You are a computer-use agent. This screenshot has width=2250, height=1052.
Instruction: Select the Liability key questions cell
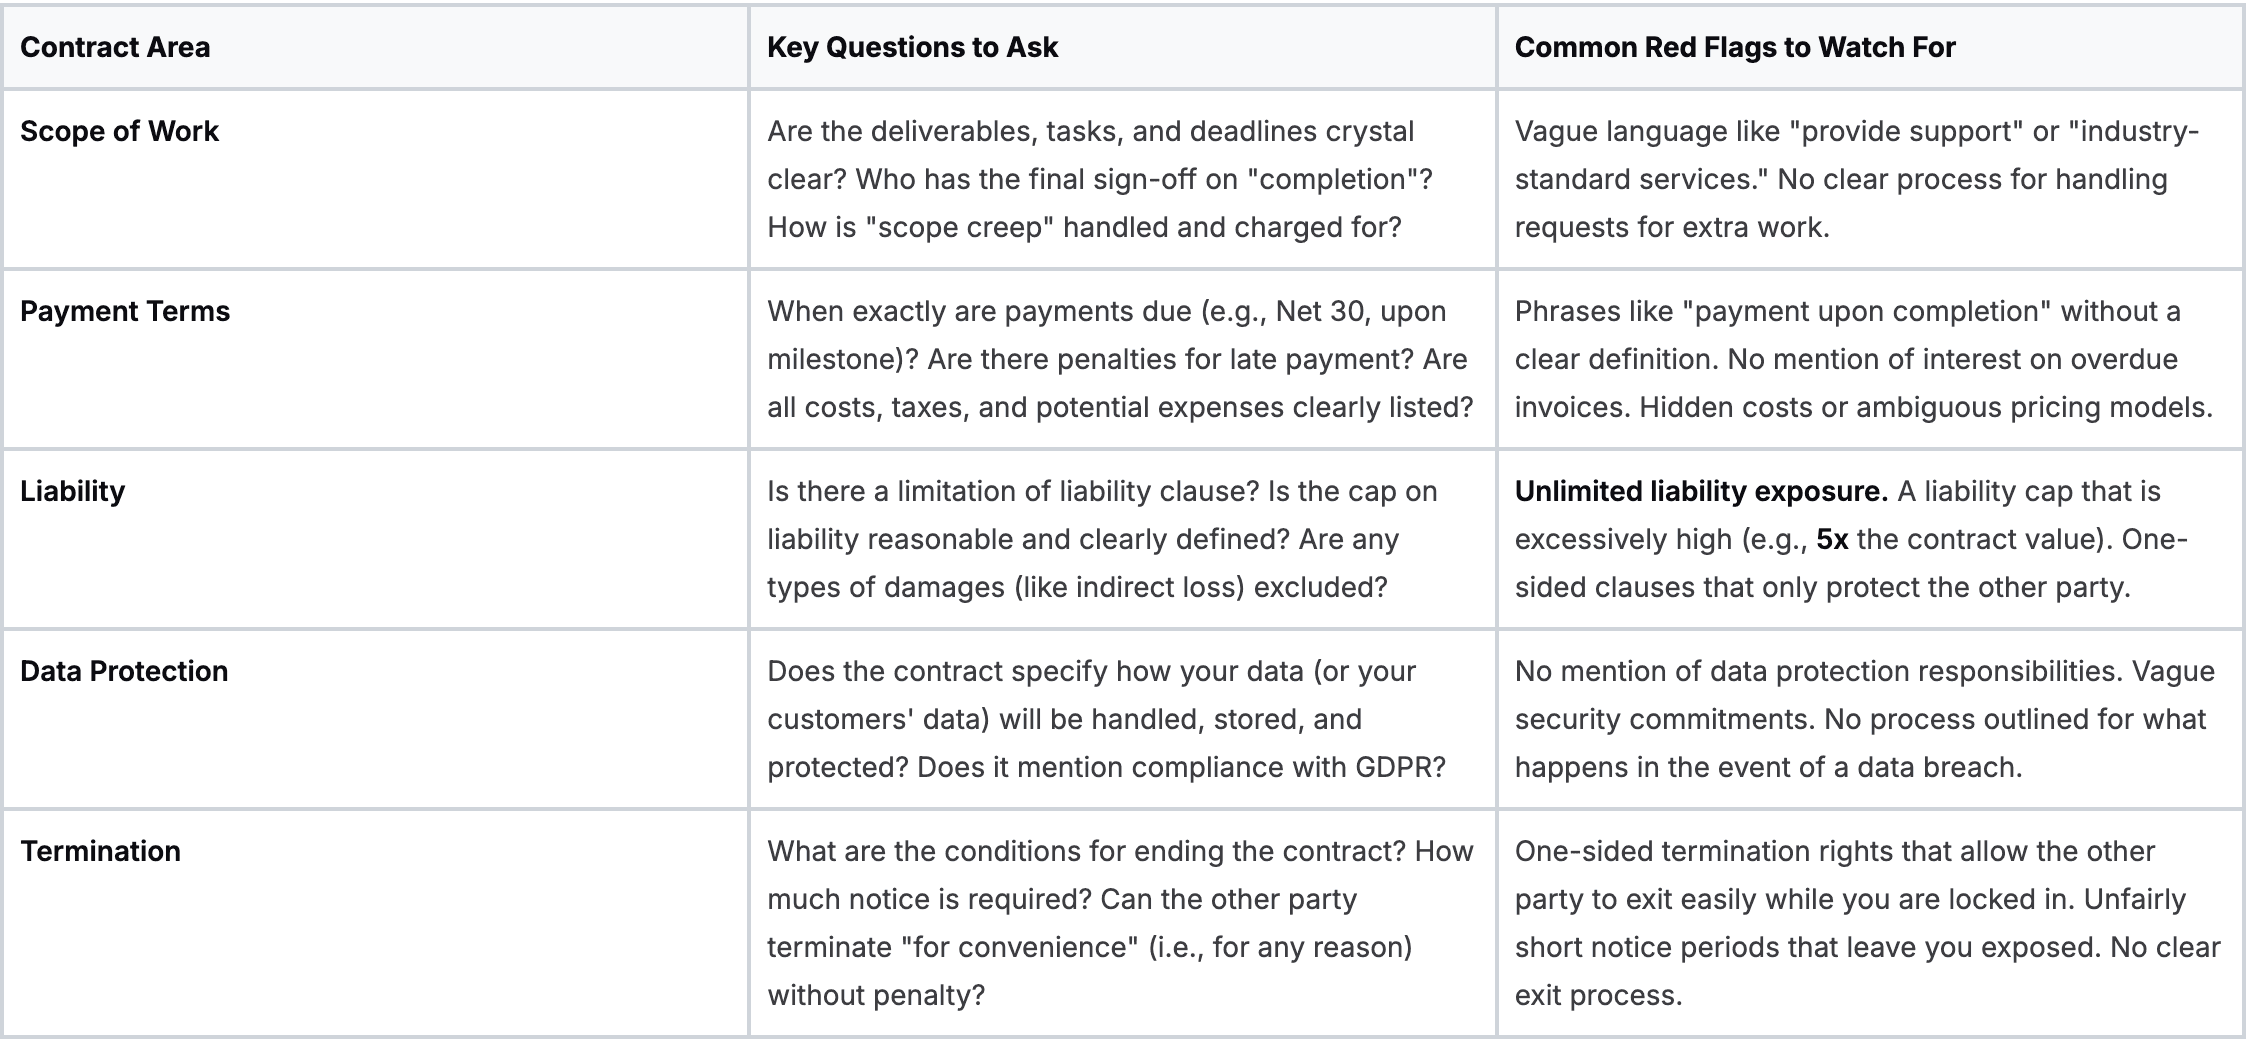(x=1102, y=540)
